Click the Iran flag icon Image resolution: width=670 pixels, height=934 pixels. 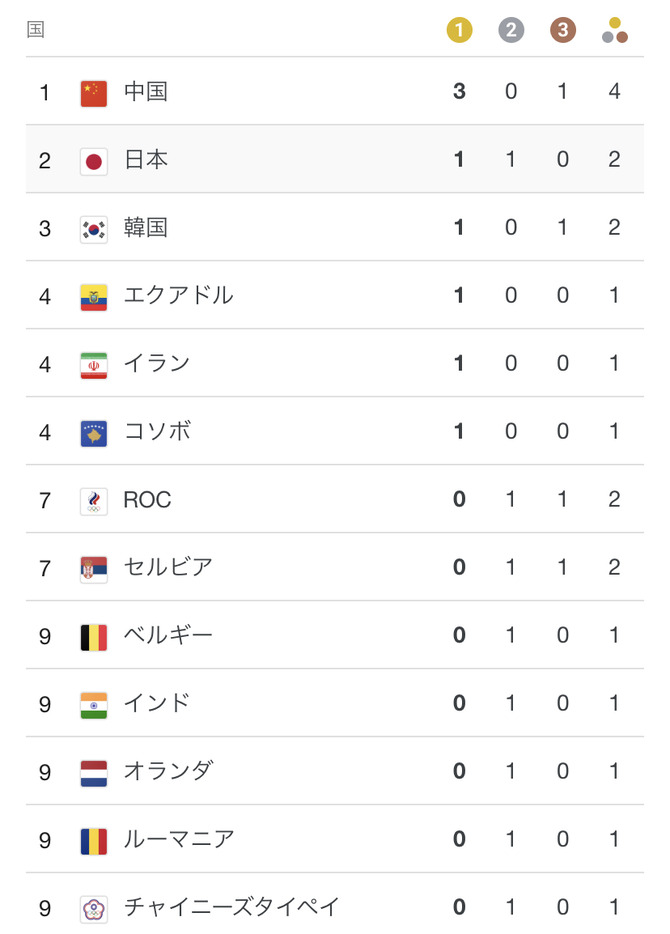pos(94,365)
